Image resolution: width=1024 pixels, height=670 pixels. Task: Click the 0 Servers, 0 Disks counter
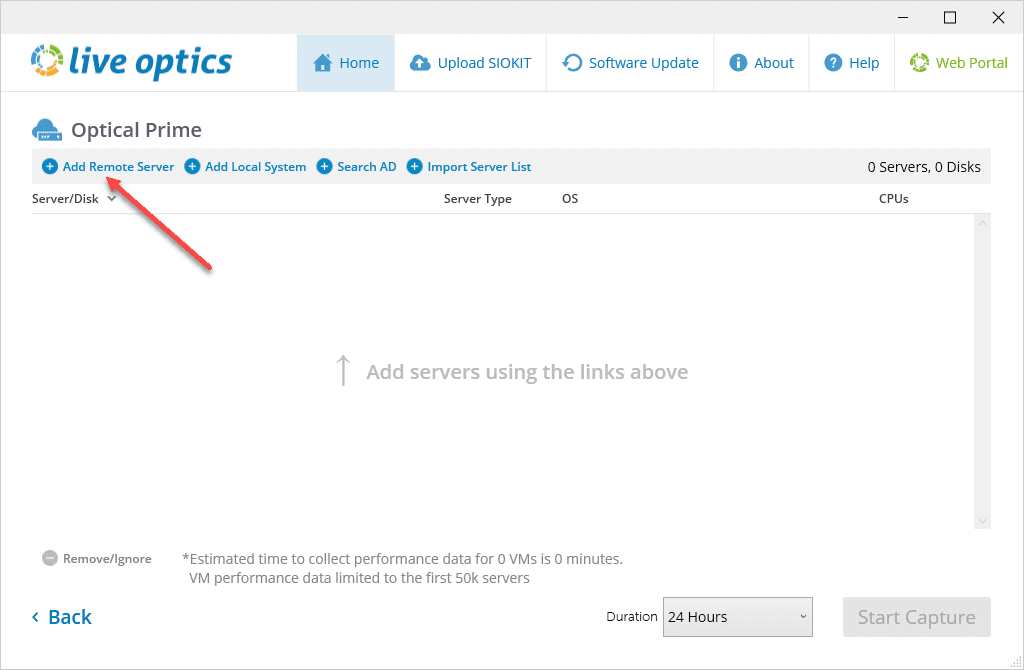tap(923, 167)
